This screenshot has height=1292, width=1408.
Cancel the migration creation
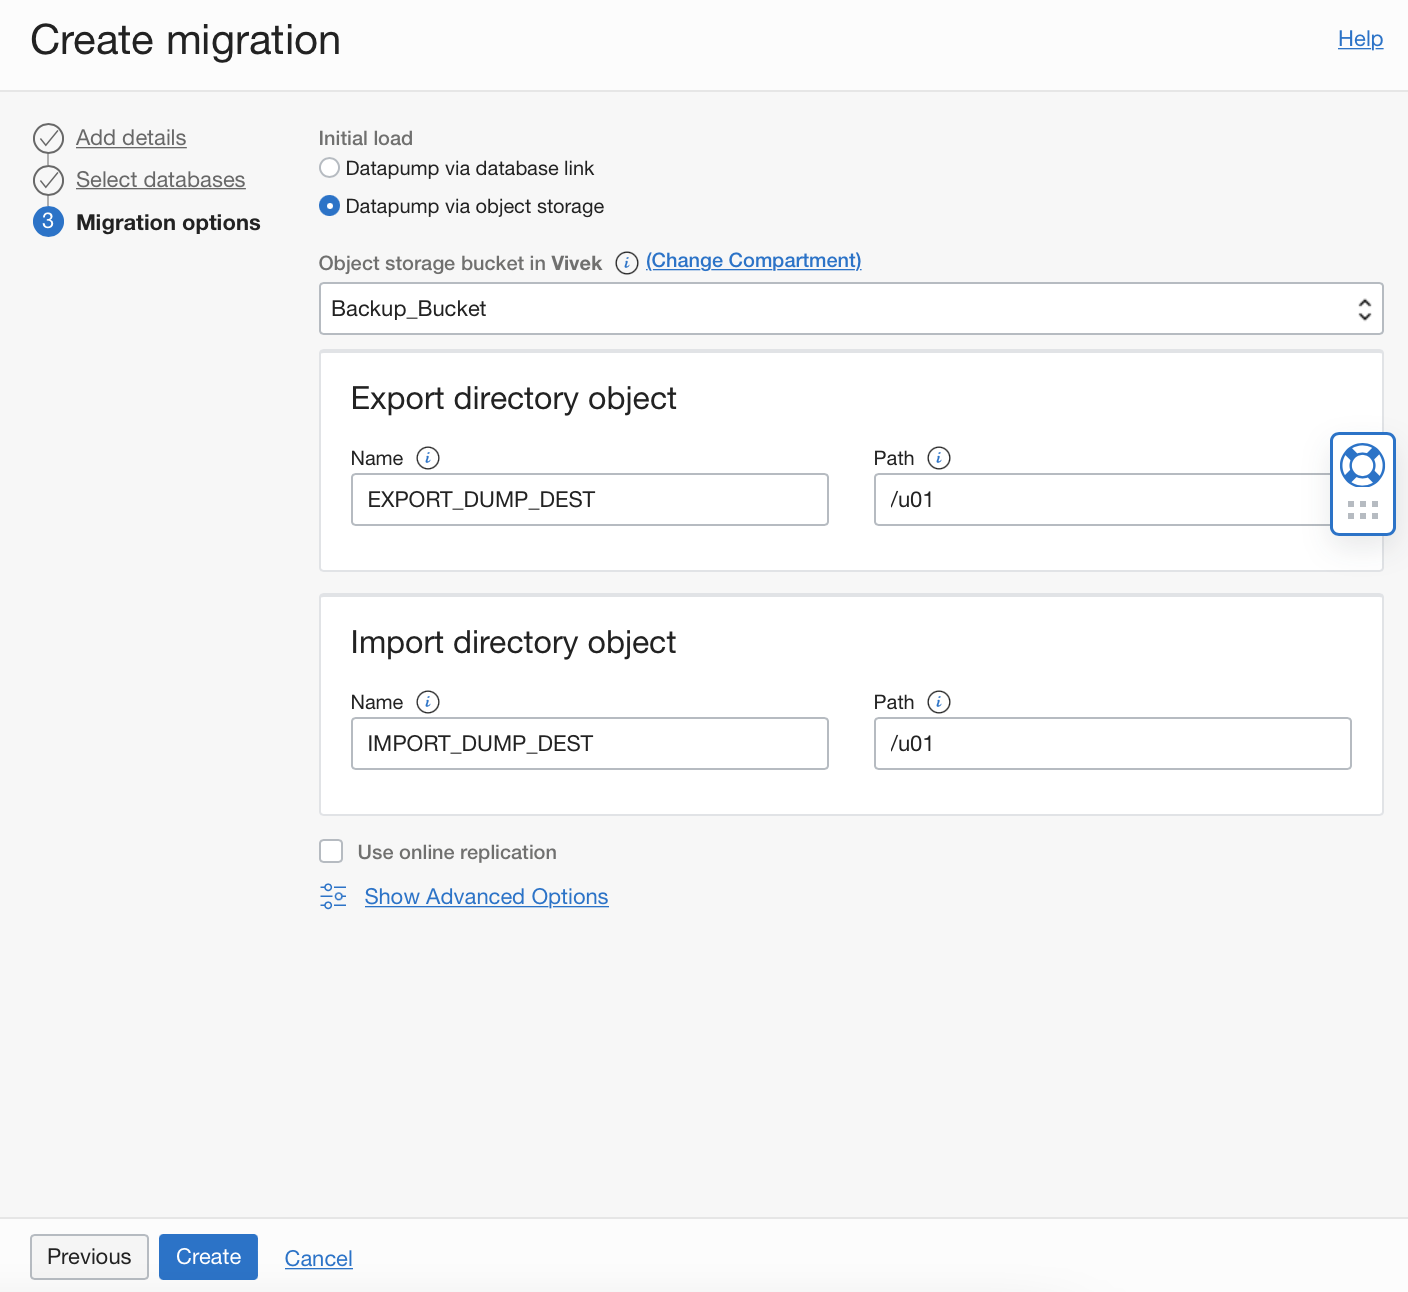coord(318,1259)
